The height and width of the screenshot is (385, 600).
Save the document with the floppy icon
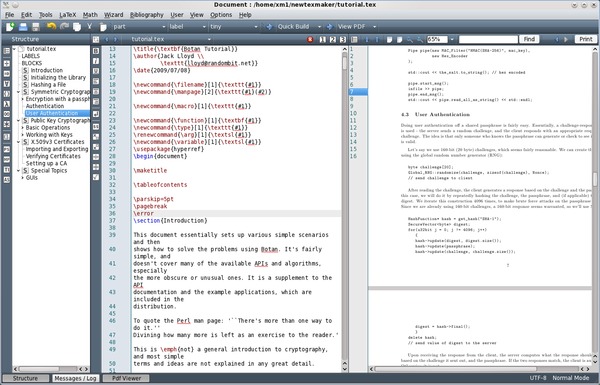tap(36, 26)
